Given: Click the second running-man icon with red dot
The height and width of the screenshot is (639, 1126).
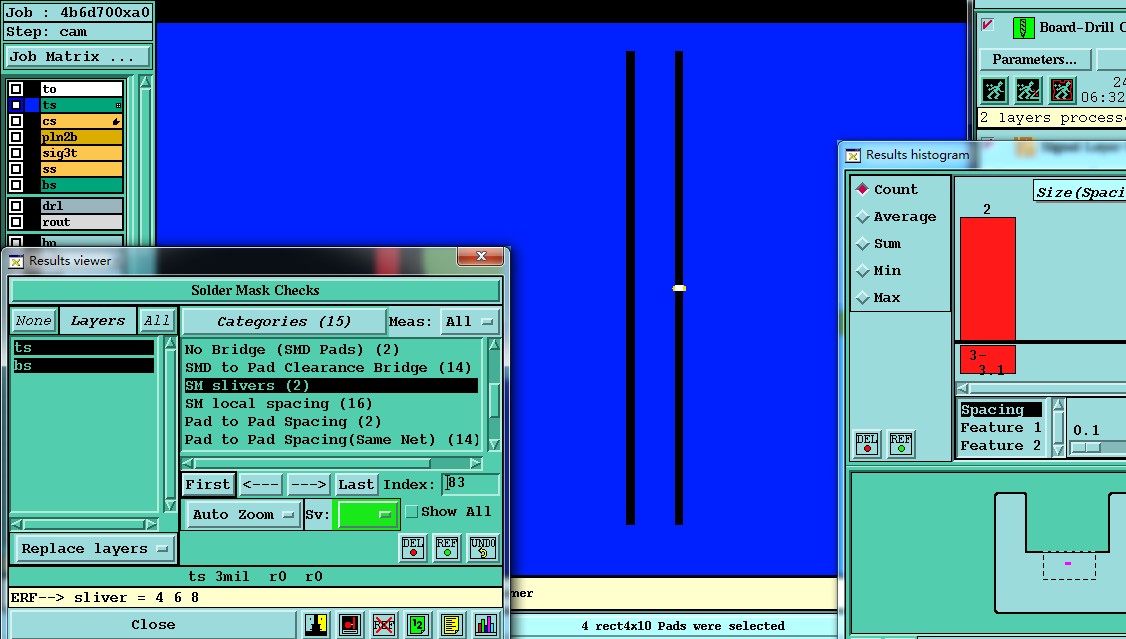Looking at the screenshot, I should click(1028, 90).
